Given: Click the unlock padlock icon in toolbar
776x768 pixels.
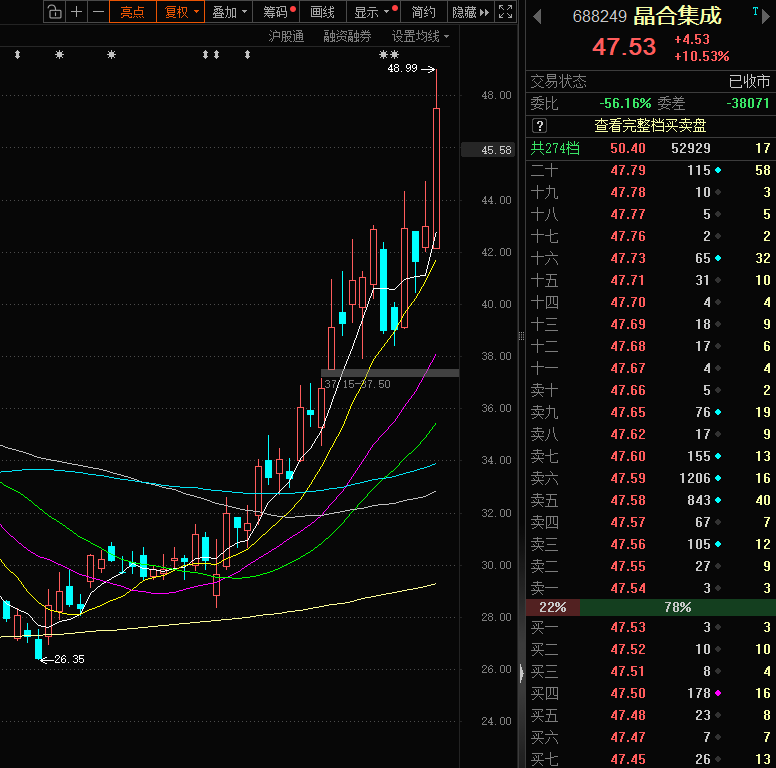Looking at the screenshot, I should click(55, 12).
